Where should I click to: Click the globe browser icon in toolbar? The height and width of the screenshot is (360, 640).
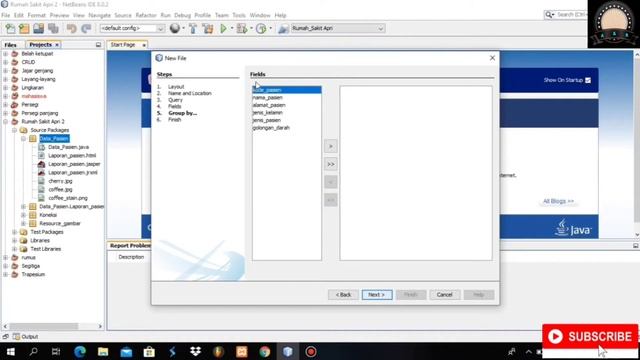point(175,28)
